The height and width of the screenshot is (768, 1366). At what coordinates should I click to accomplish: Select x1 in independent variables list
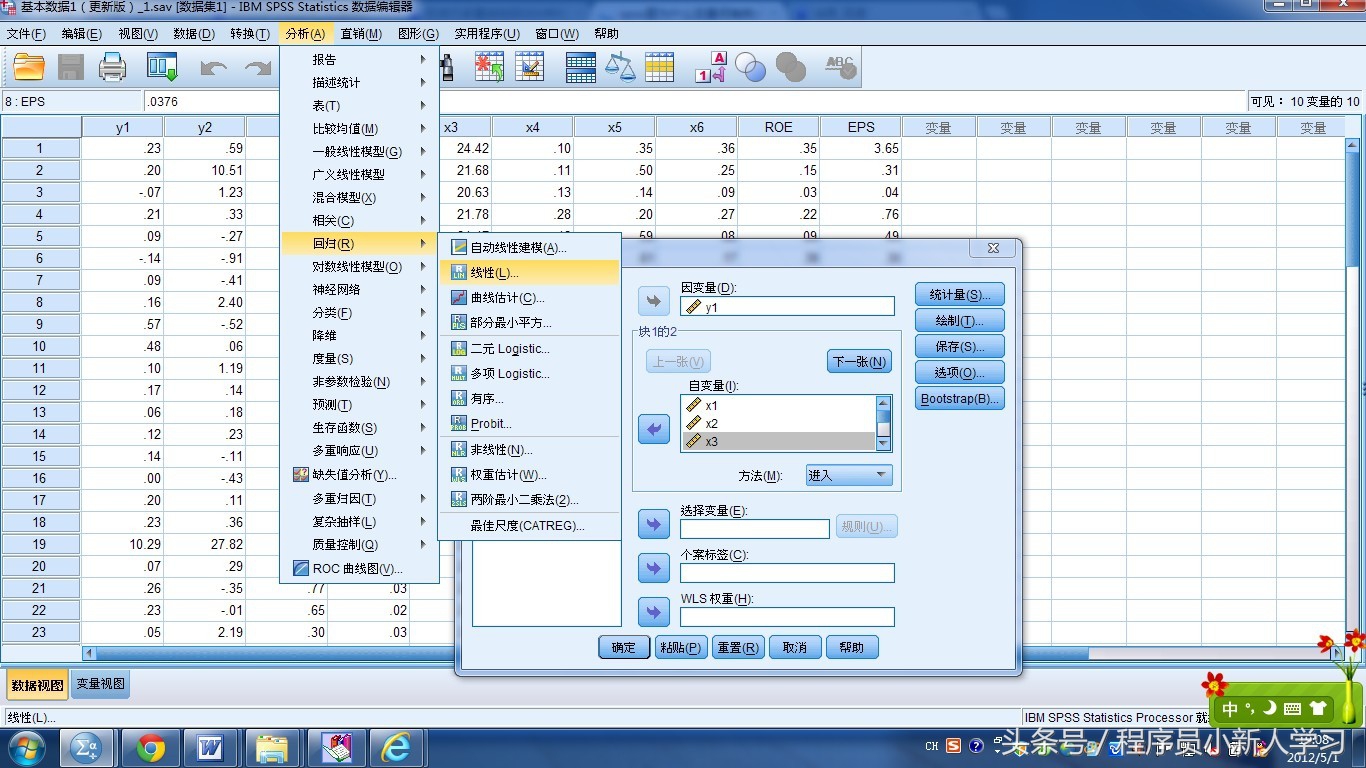779,405
